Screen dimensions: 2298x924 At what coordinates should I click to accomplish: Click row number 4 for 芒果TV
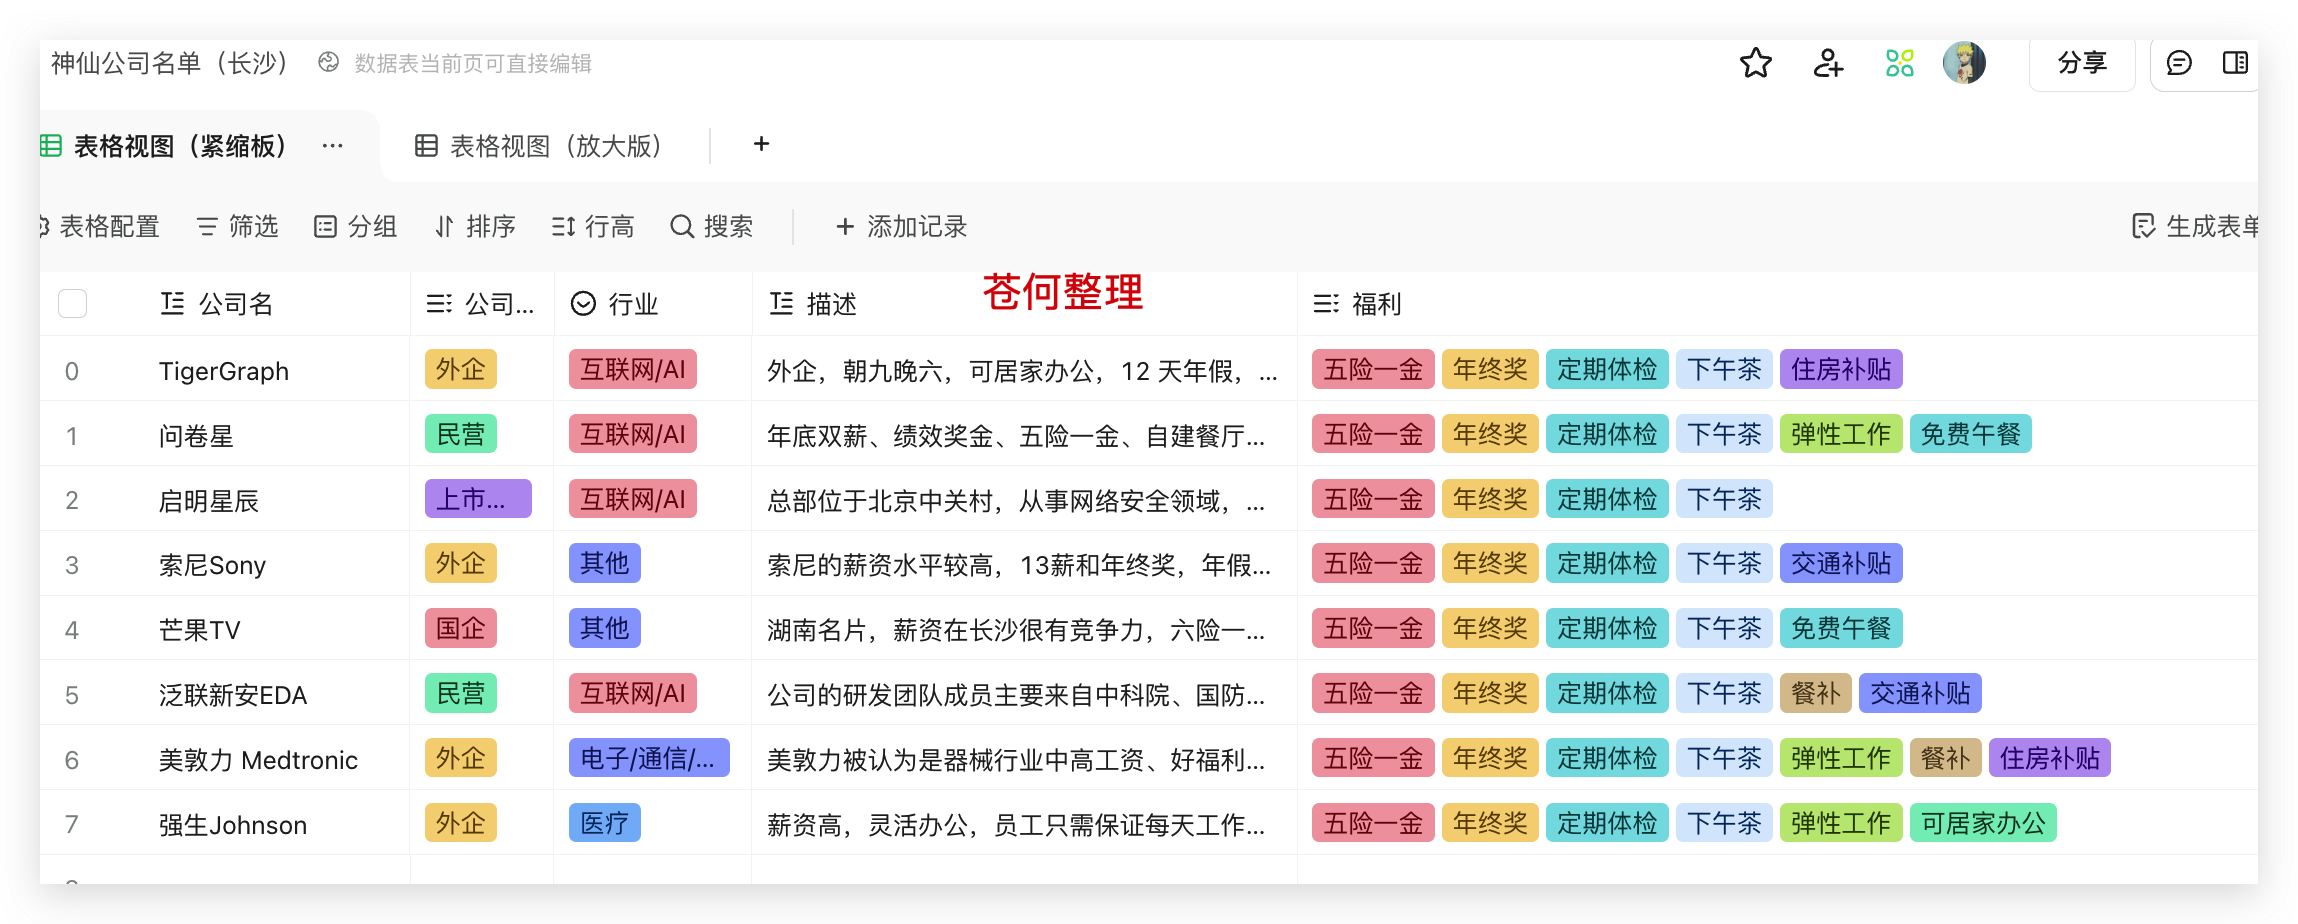click(x=72, y=630)
